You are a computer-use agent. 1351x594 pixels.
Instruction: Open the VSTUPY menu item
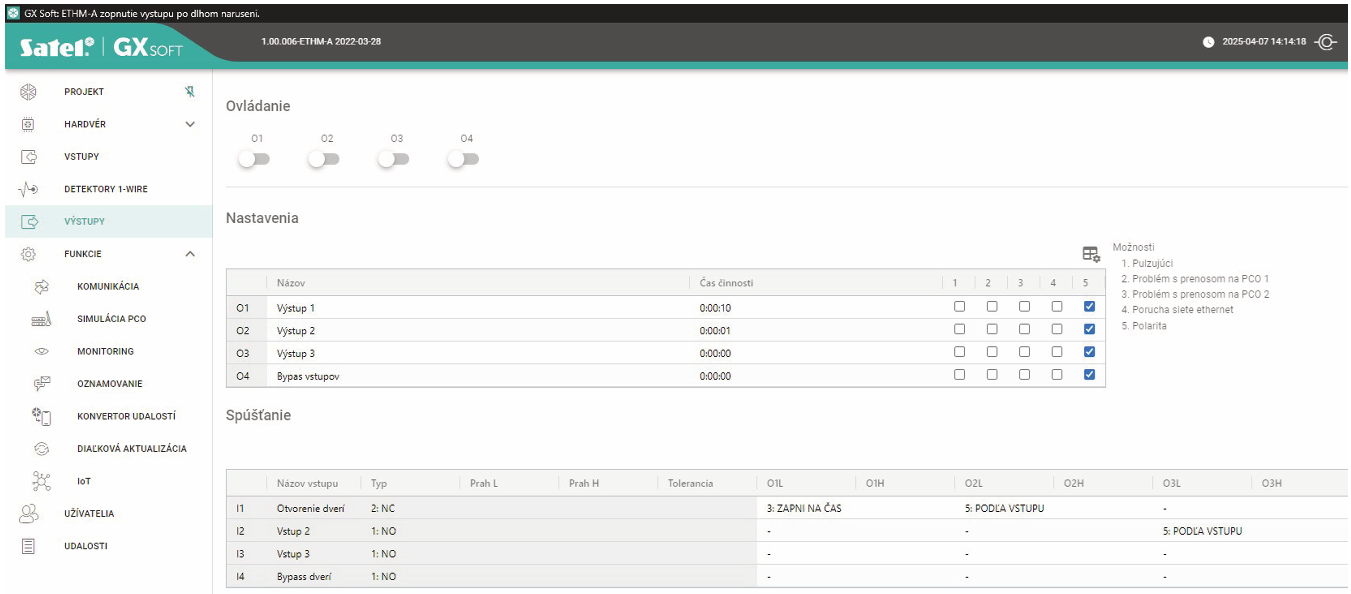[x=82, y=157]
